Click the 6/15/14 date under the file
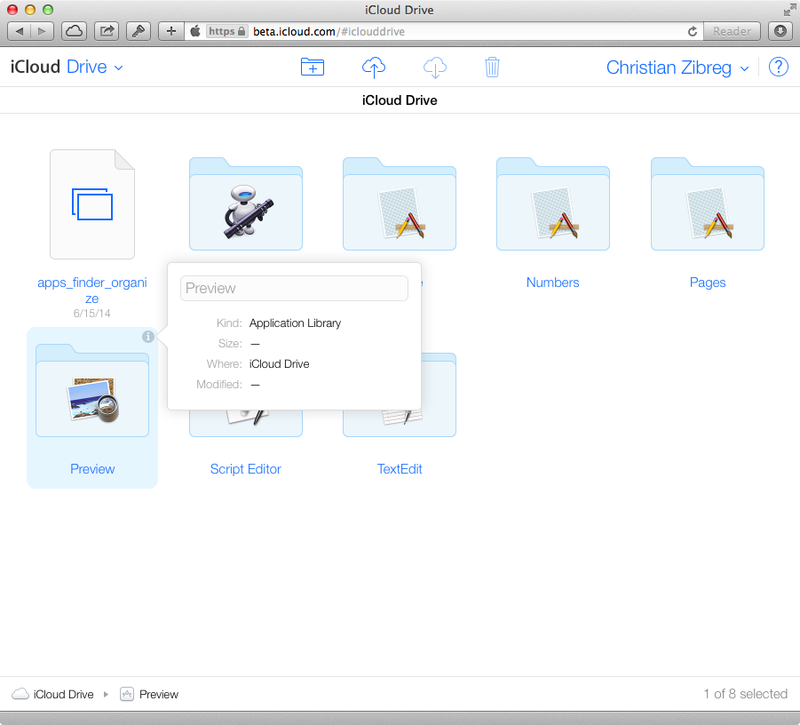This screenshot has height=725, width=800. [x=92, y=313]
